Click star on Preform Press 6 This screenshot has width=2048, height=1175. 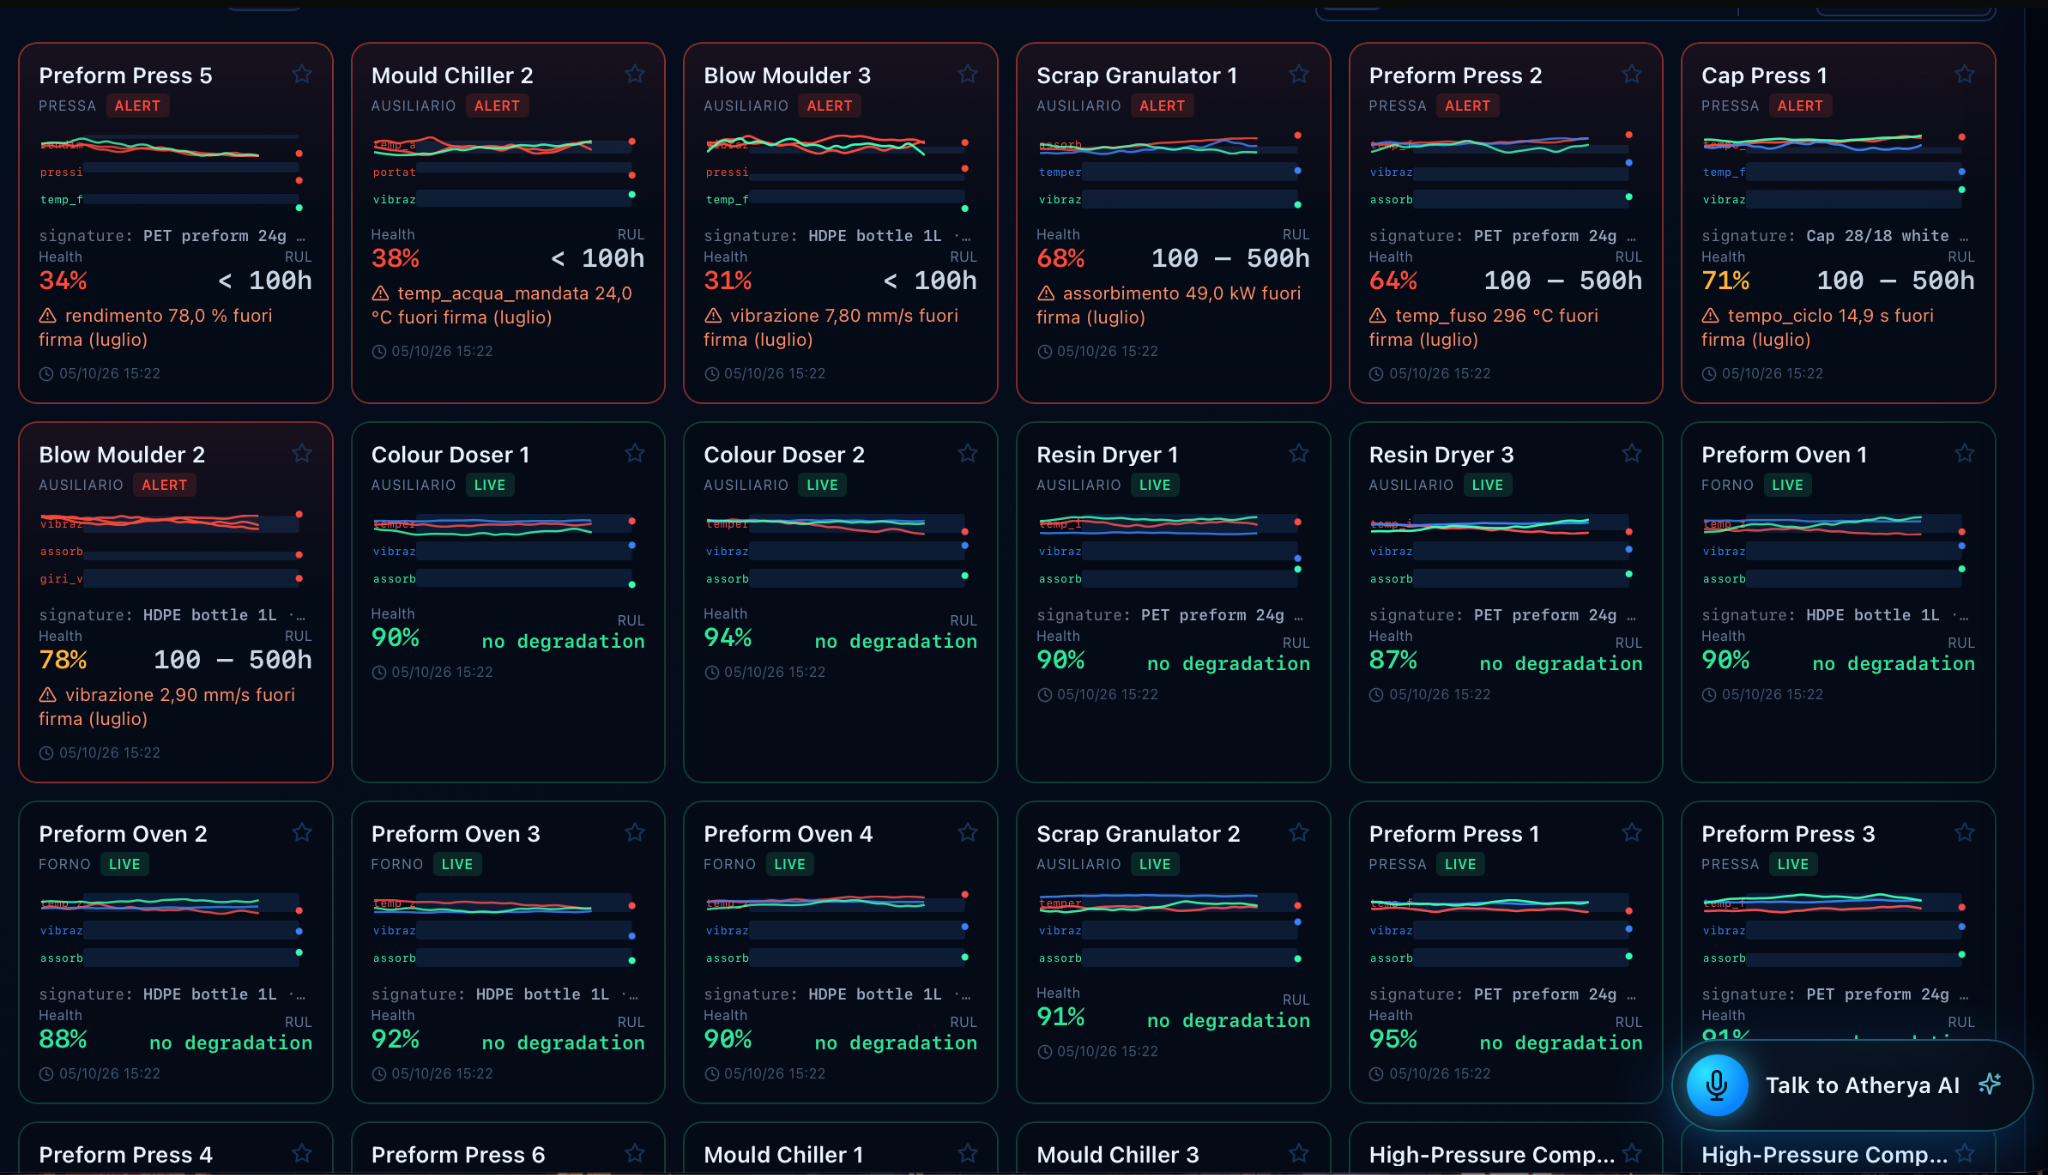[x=634, y=1153]
